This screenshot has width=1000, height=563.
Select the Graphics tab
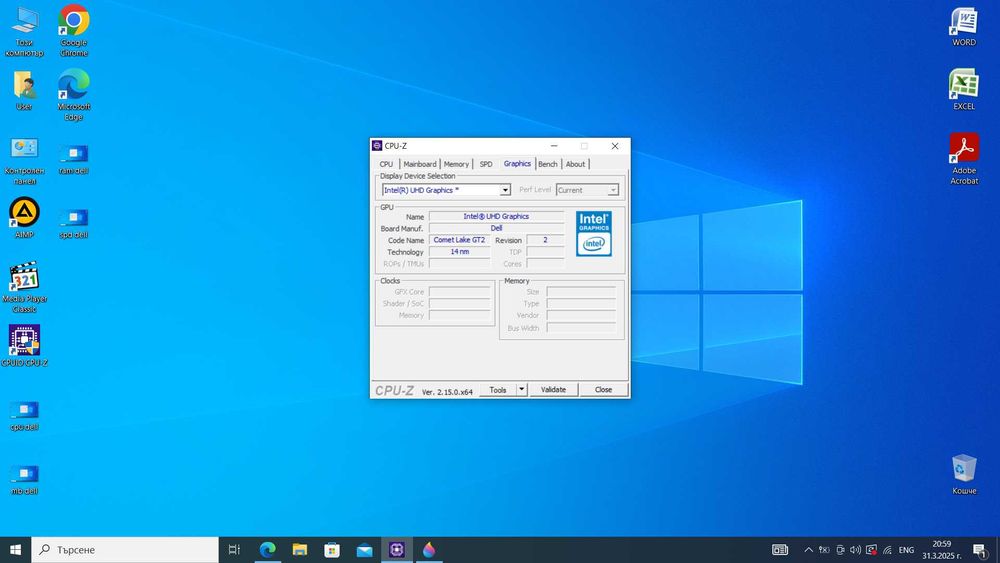(517, 163)
